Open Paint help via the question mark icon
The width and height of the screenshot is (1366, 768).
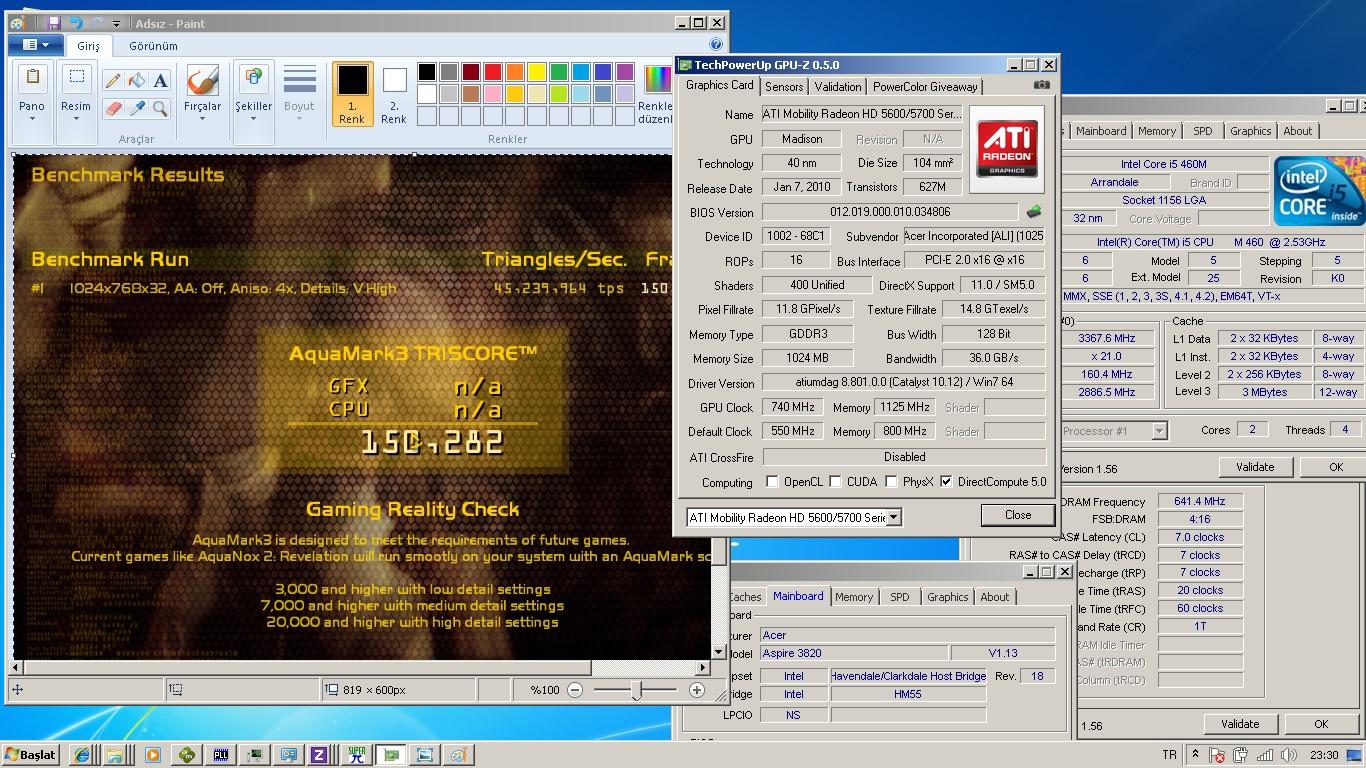[716, 45]
